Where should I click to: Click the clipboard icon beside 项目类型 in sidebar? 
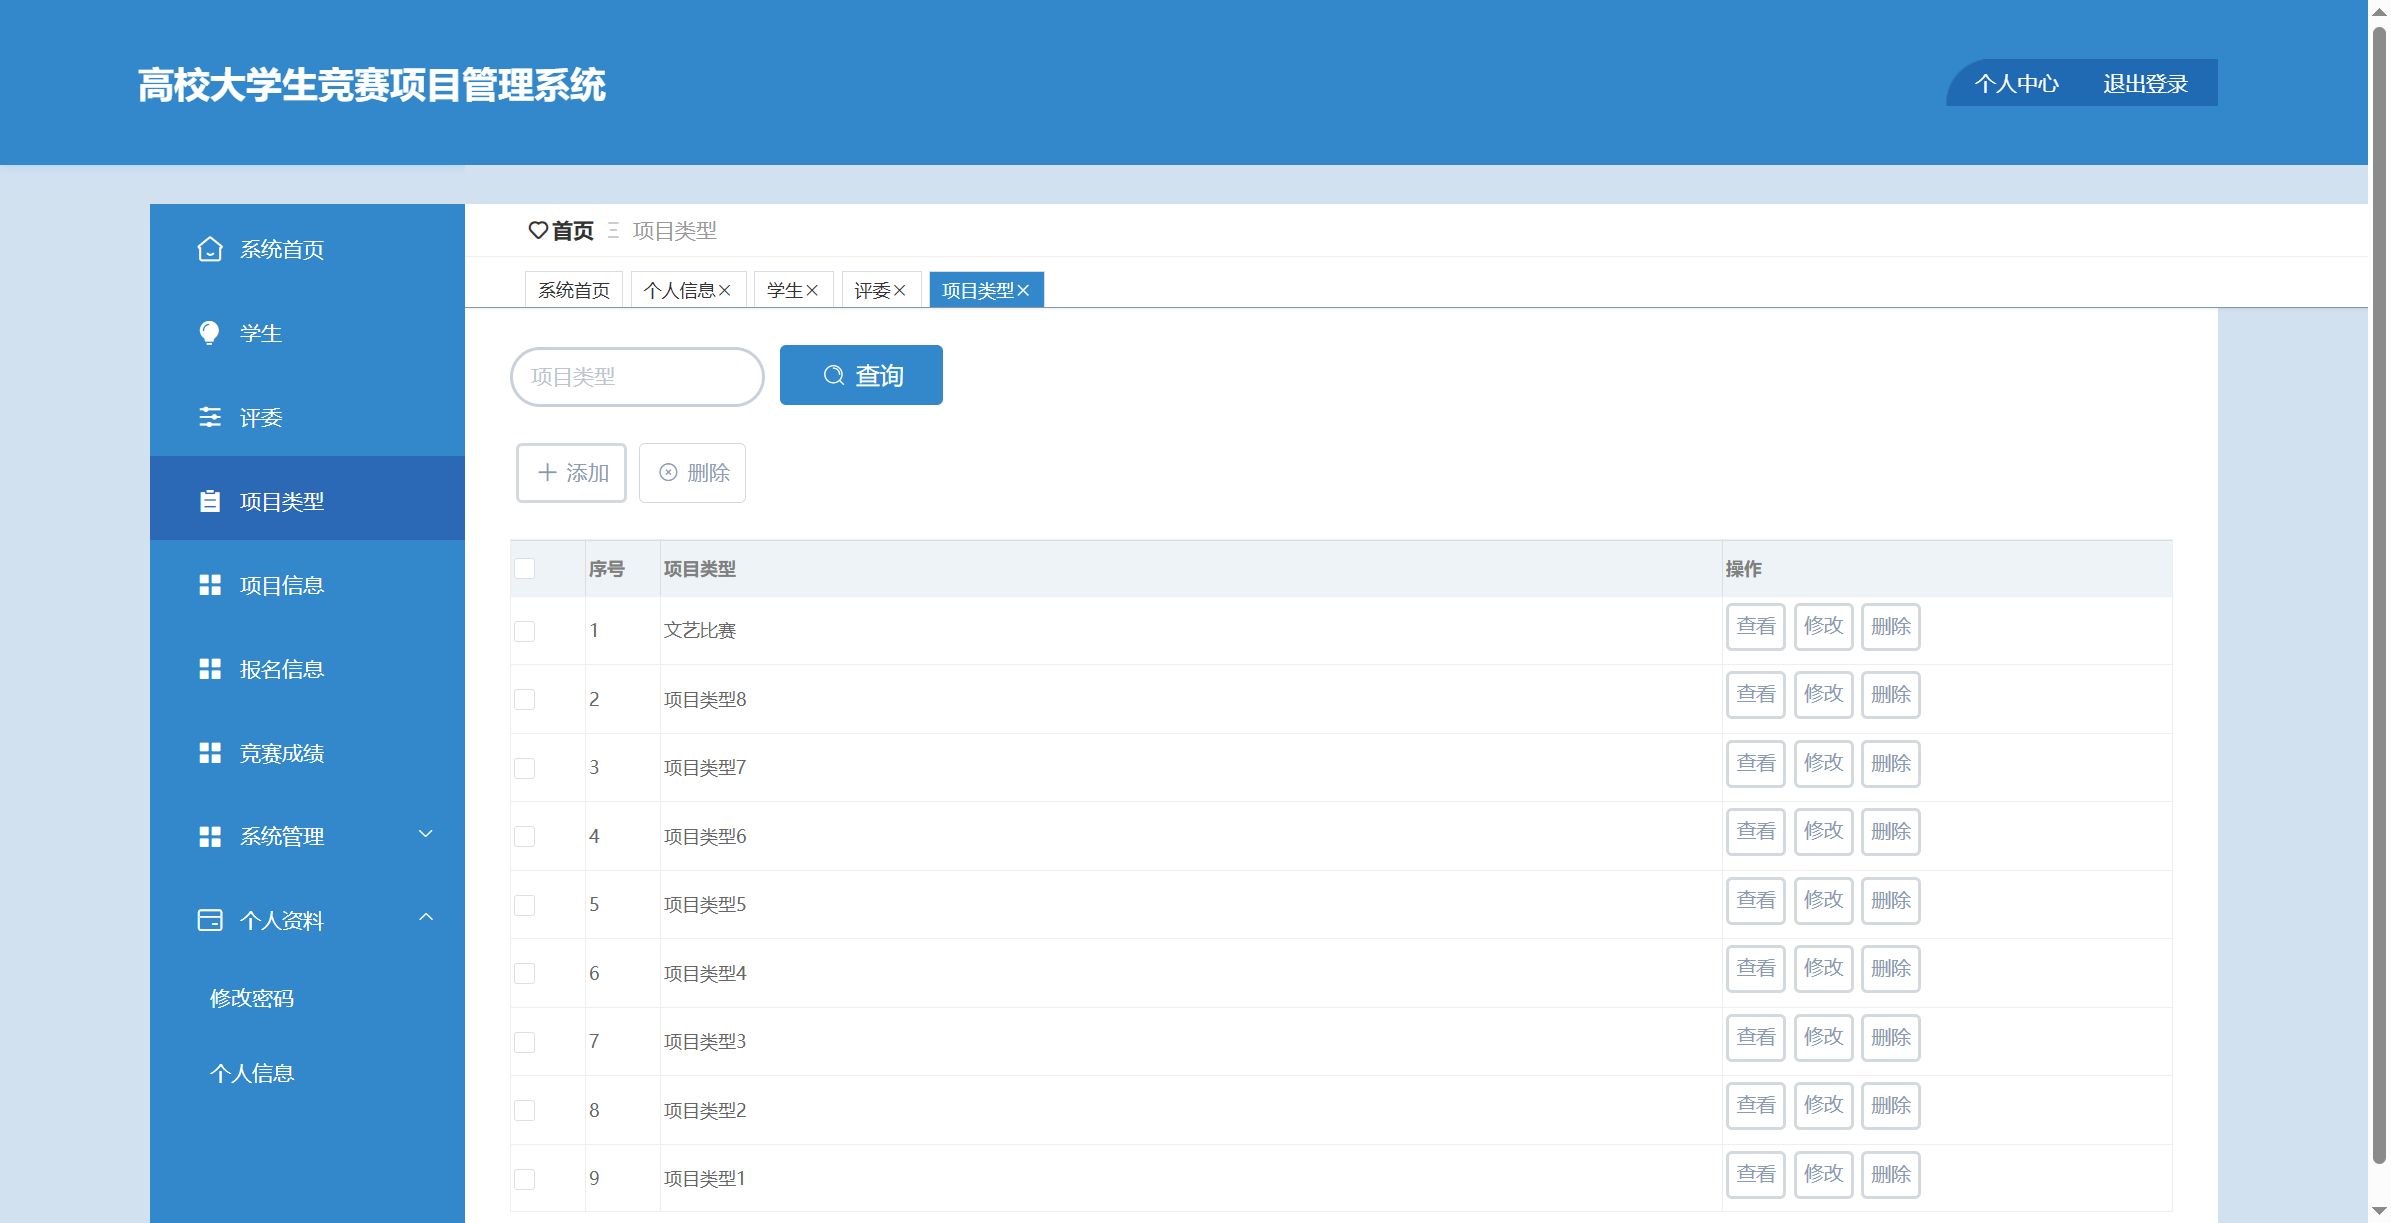coord(209,501)
